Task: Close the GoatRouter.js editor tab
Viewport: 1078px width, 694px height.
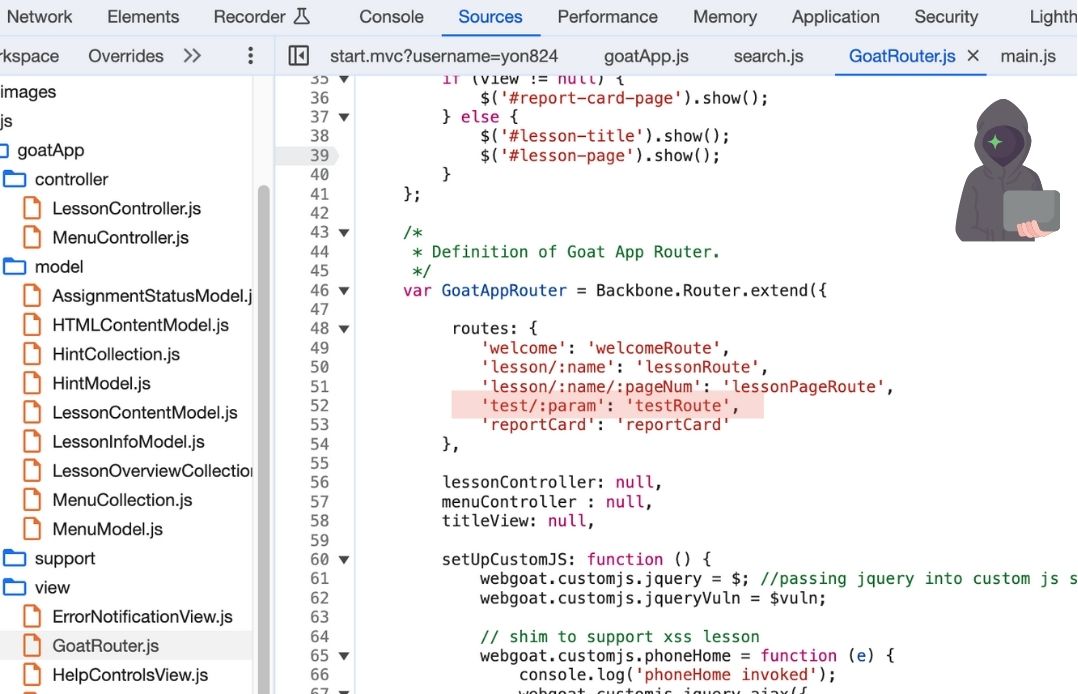Action: click(973, 56)
